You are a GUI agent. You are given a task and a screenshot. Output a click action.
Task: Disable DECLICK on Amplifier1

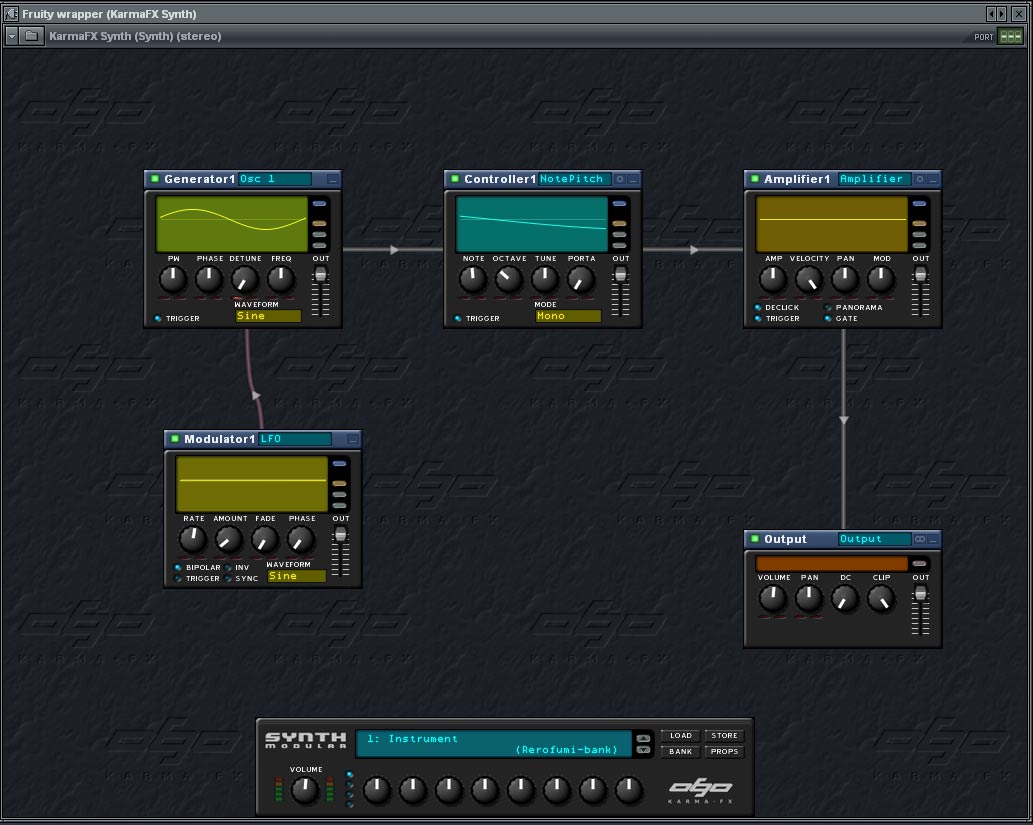click(x=758, y=308)
